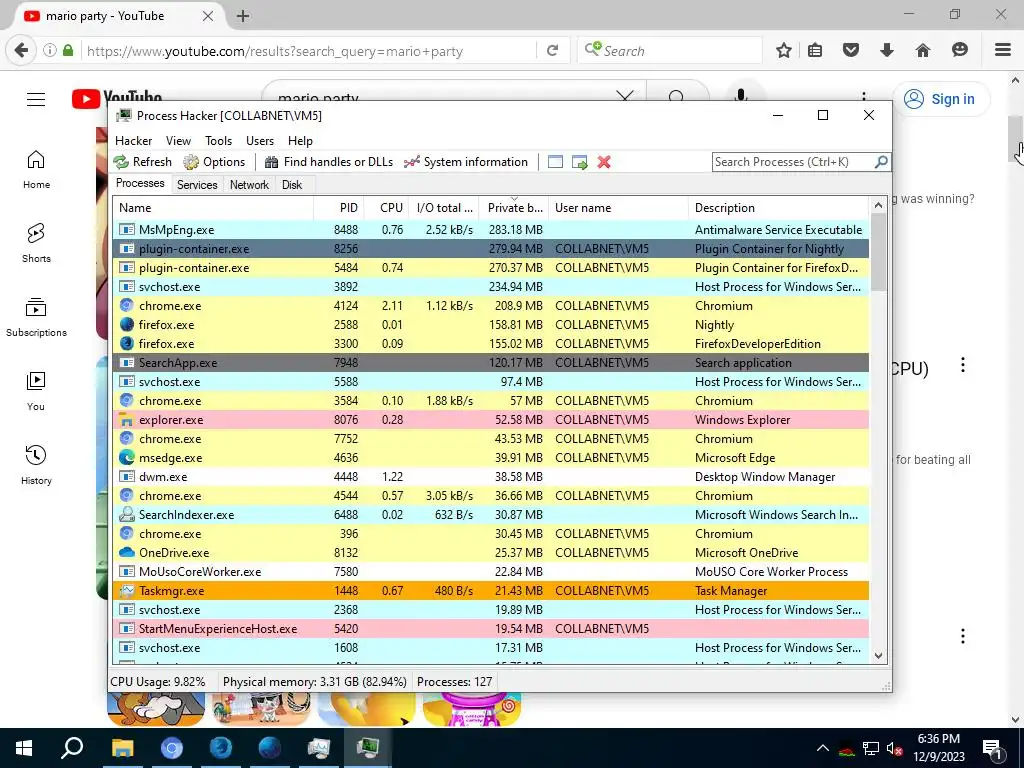Select the dwm.exe process row
The image size is (1024, 768).
tap(490, 477)
